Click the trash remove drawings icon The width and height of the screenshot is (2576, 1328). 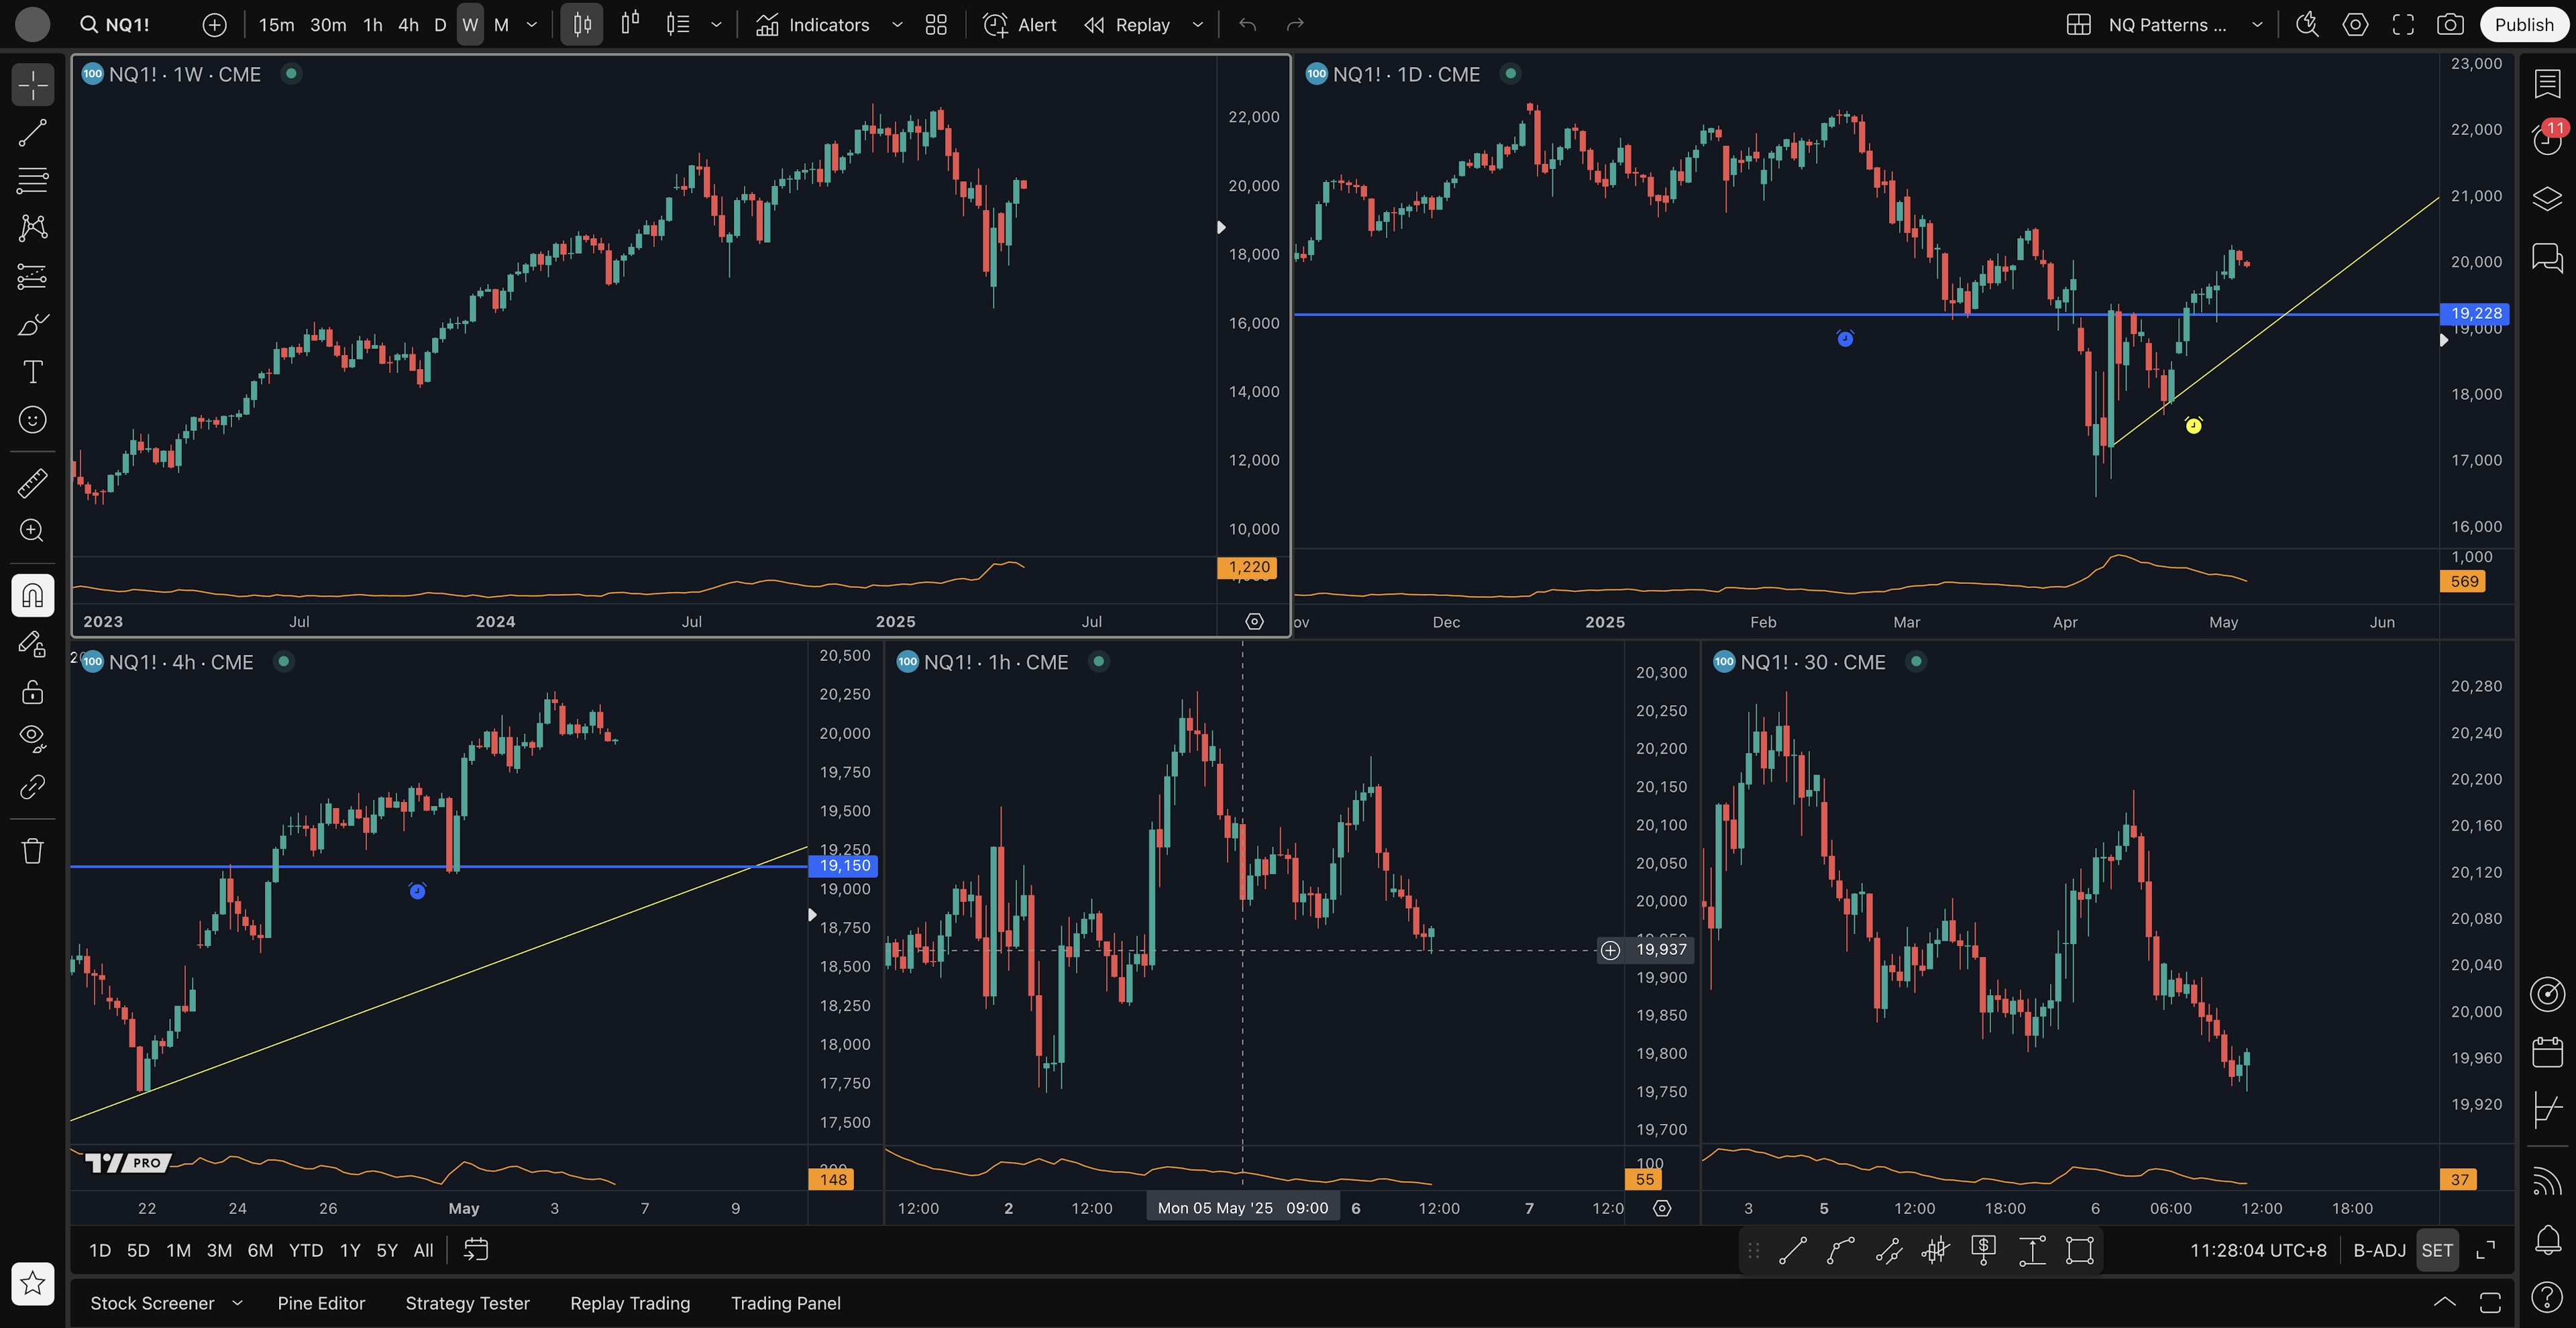32,851
